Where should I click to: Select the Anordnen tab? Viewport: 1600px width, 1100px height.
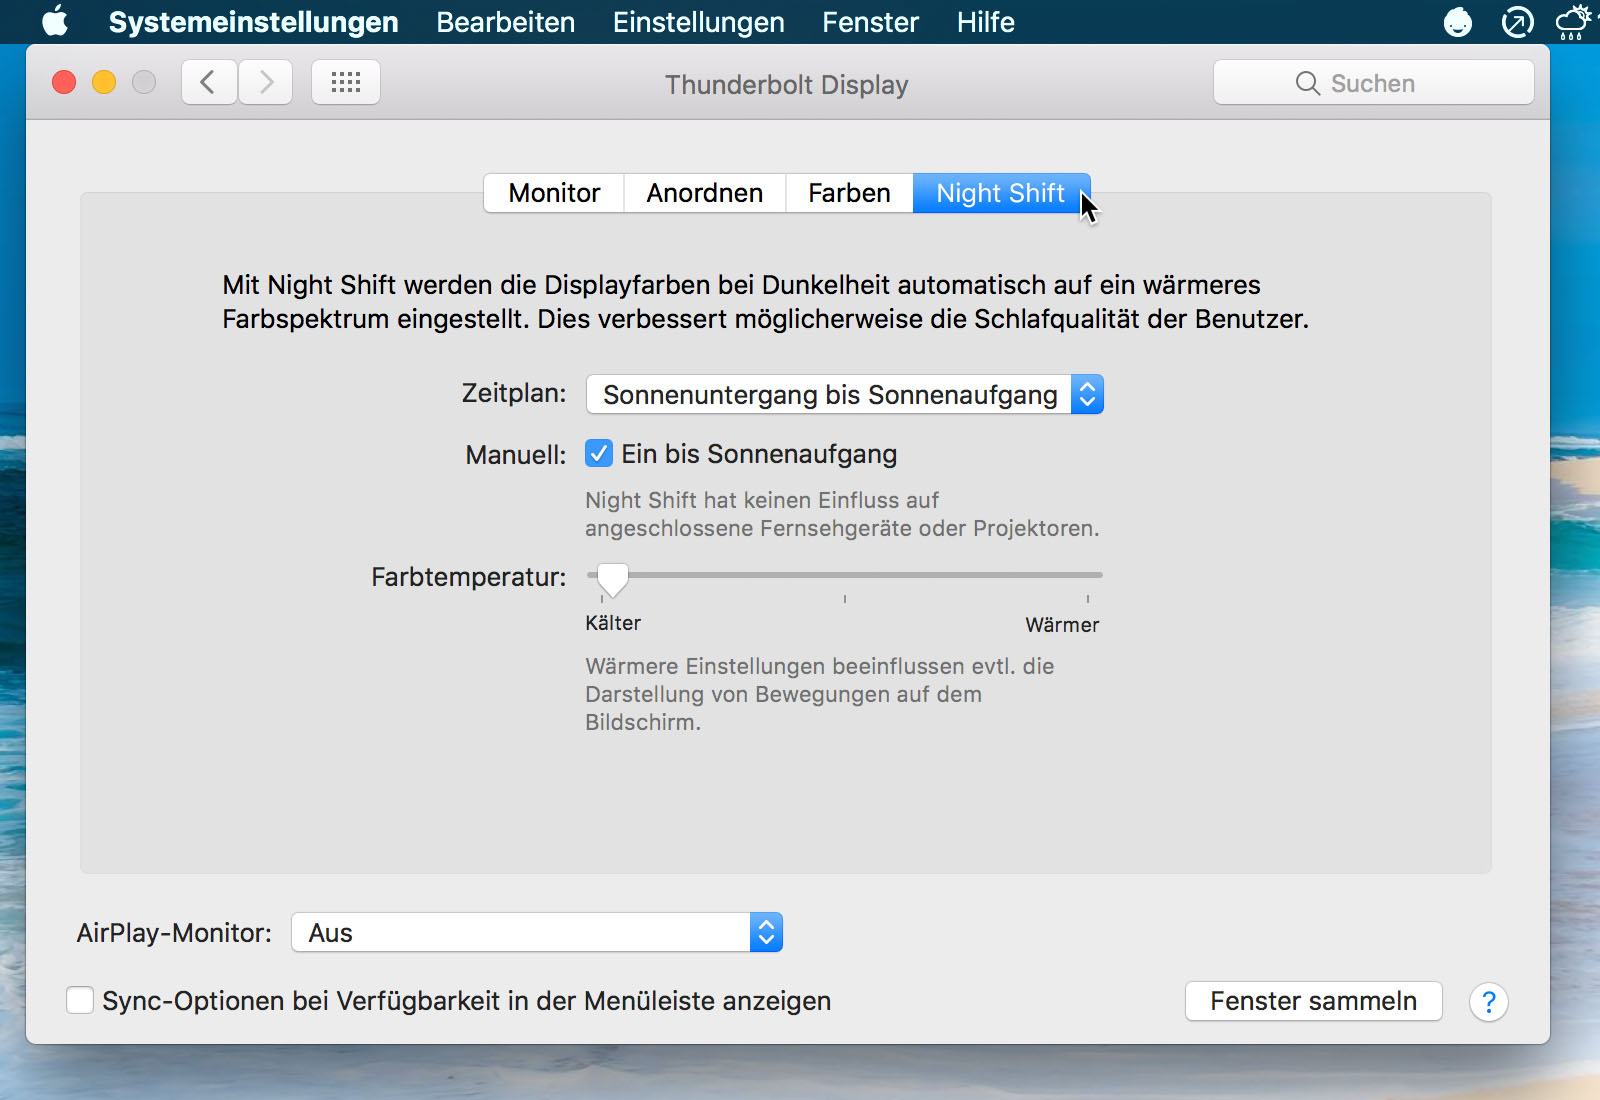click(704, 193)
